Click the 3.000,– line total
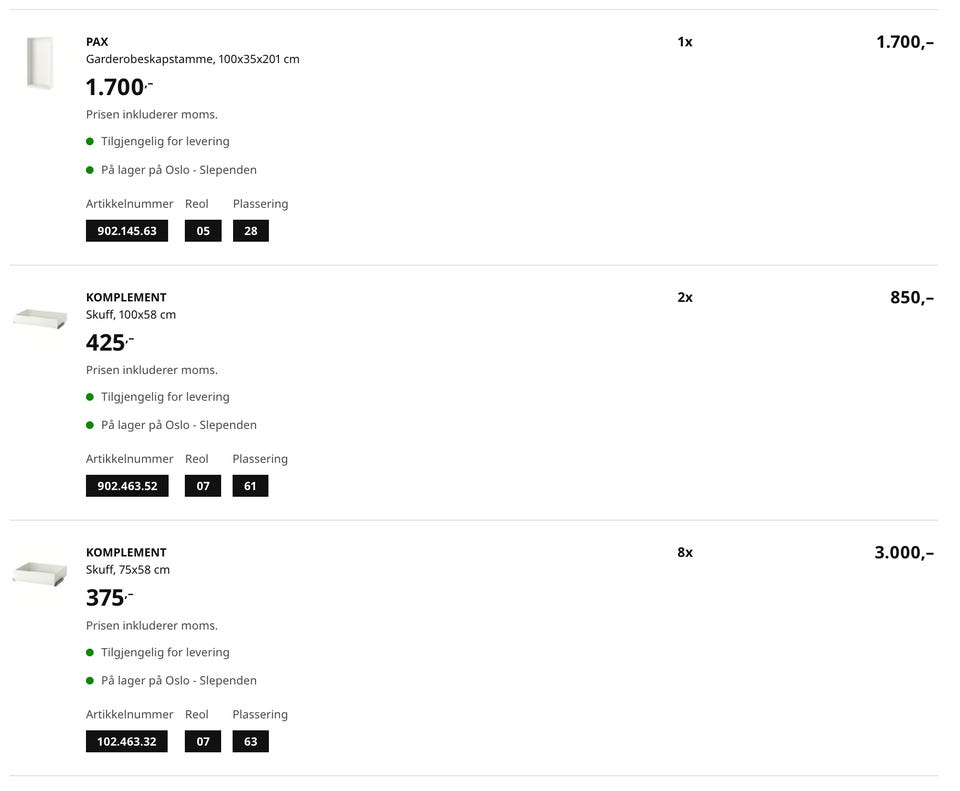 tap(904, 552)
